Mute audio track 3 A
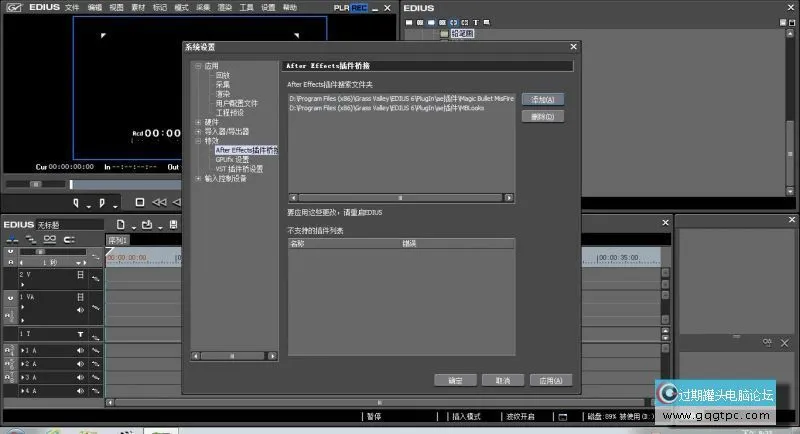The width and height of the screenshot is (800, 434). (x=80, y=377)
